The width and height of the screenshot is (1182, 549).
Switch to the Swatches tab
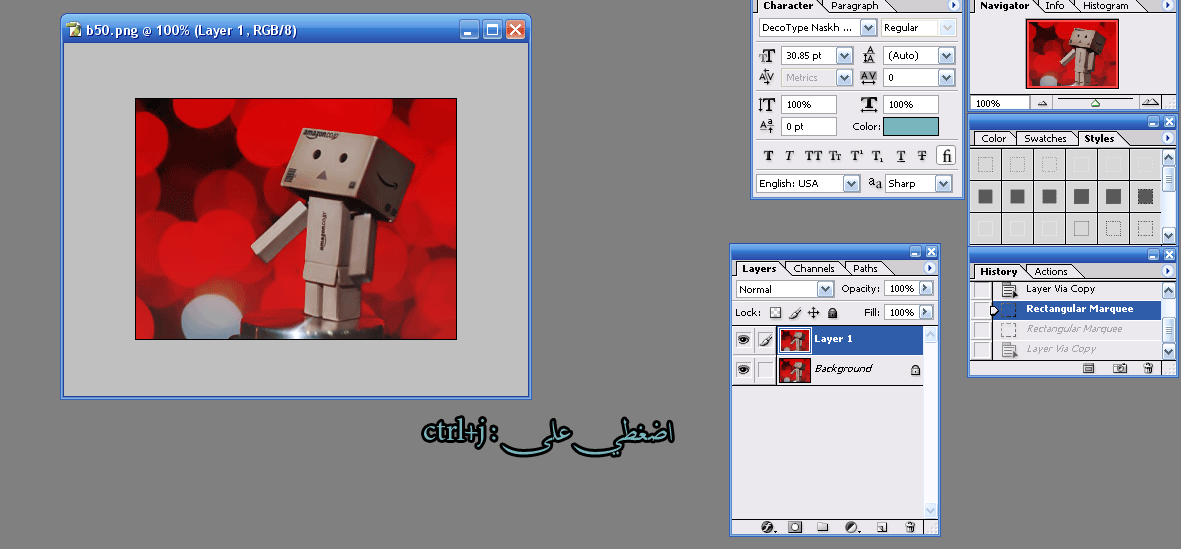click(1045, 139)
